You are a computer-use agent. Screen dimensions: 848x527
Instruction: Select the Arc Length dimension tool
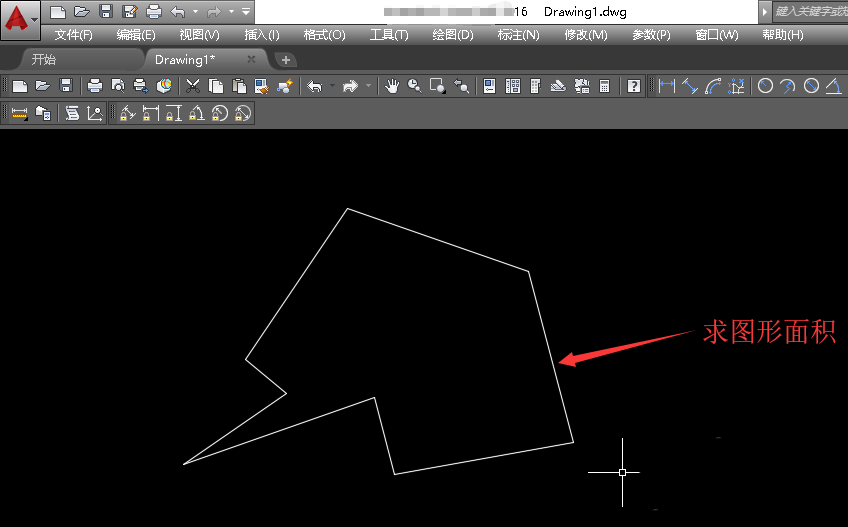click(713, 85)
